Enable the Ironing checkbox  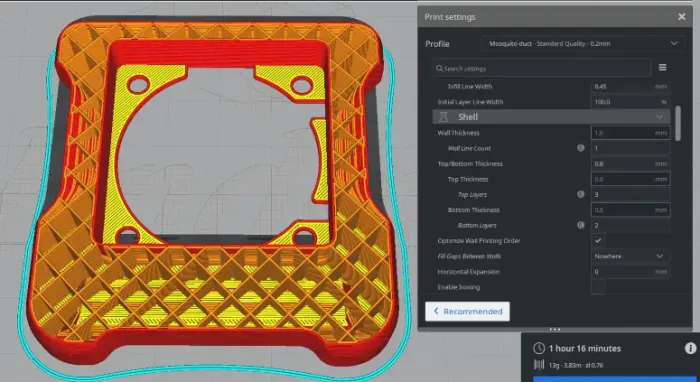click(598, 287)
